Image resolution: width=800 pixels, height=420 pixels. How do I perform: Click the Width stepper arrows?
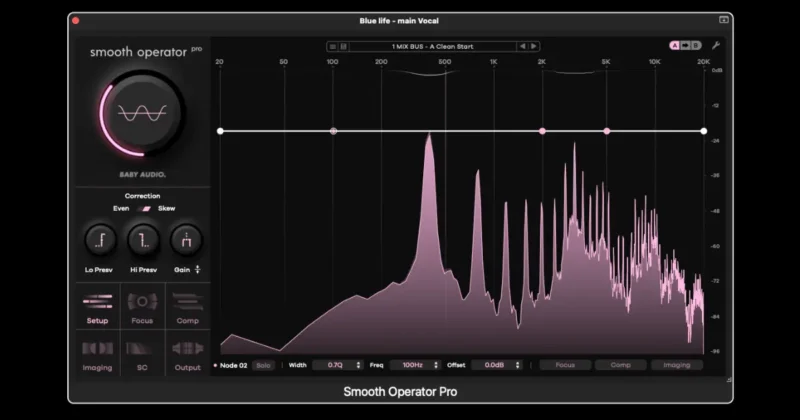click(358, 365)
